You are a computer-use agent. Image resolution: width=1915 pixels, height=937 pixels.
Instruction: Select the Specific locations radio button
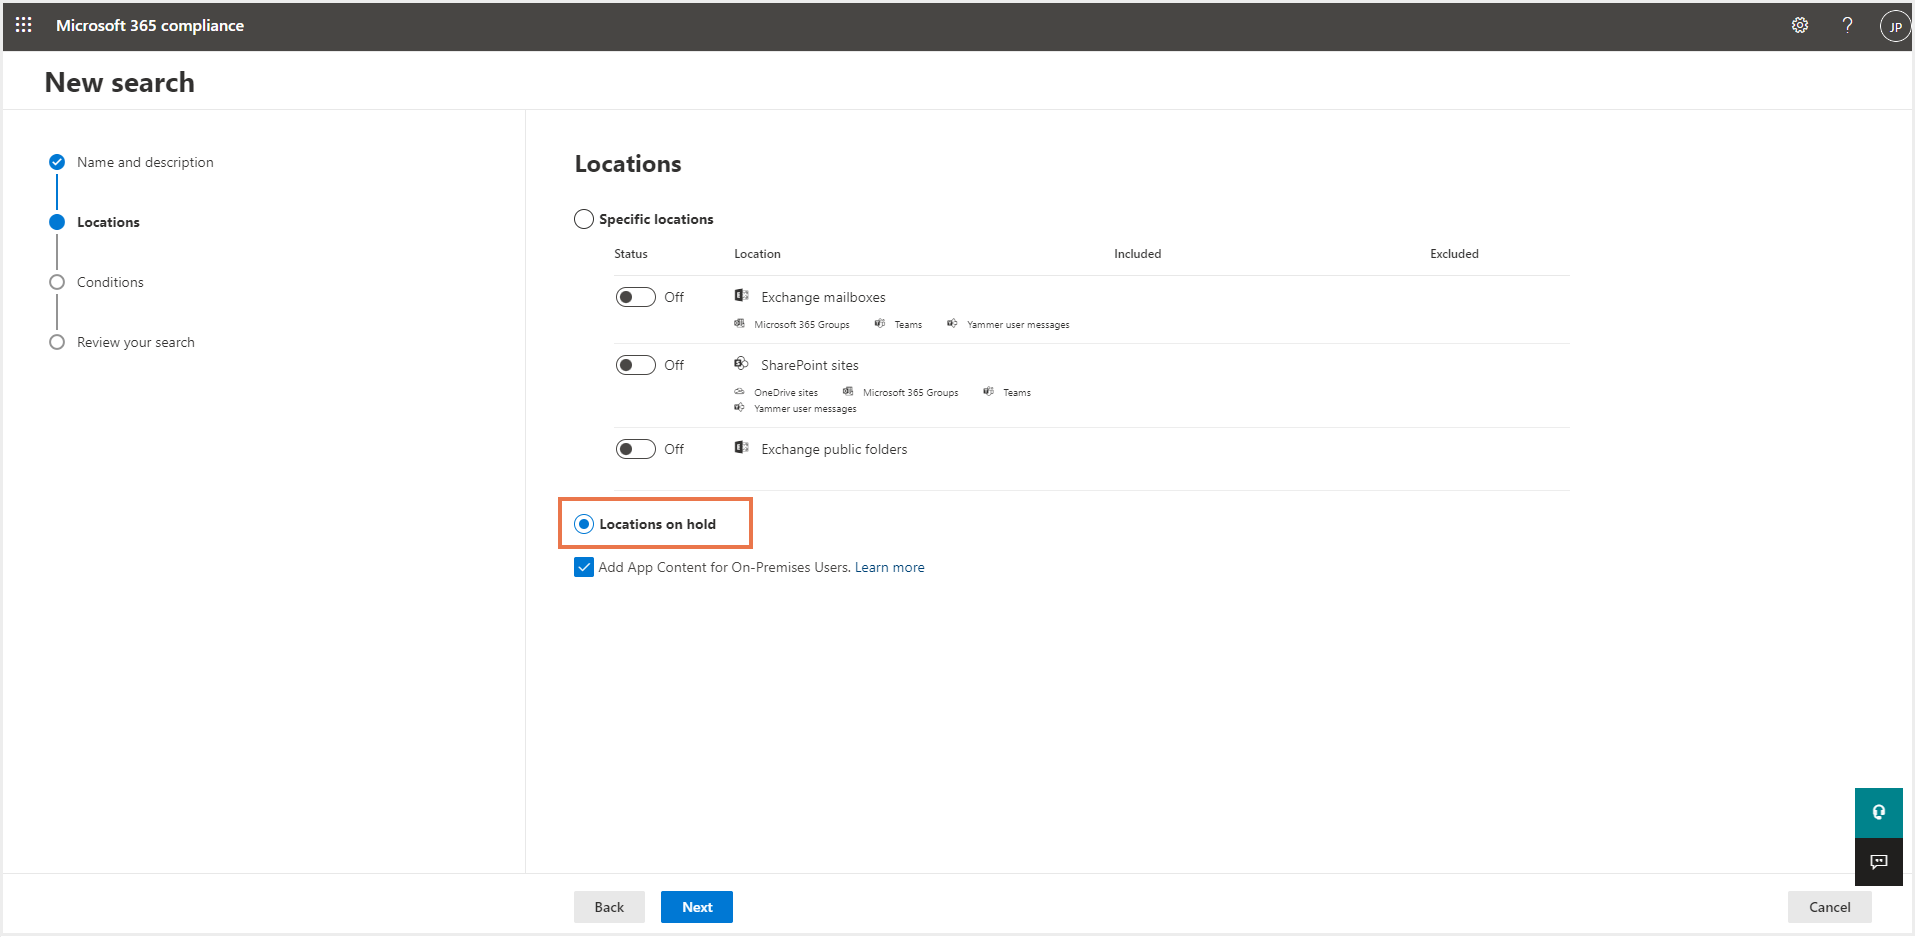tap(583, 218)
